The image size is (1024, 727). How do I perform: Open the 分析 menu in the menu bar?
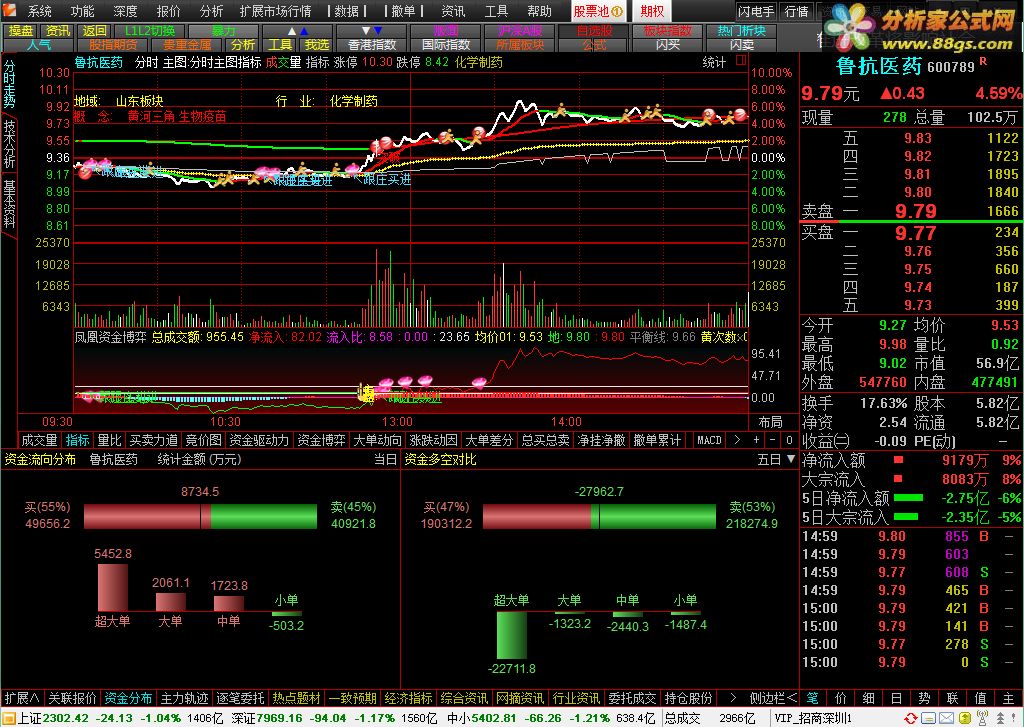pos(212,11)
